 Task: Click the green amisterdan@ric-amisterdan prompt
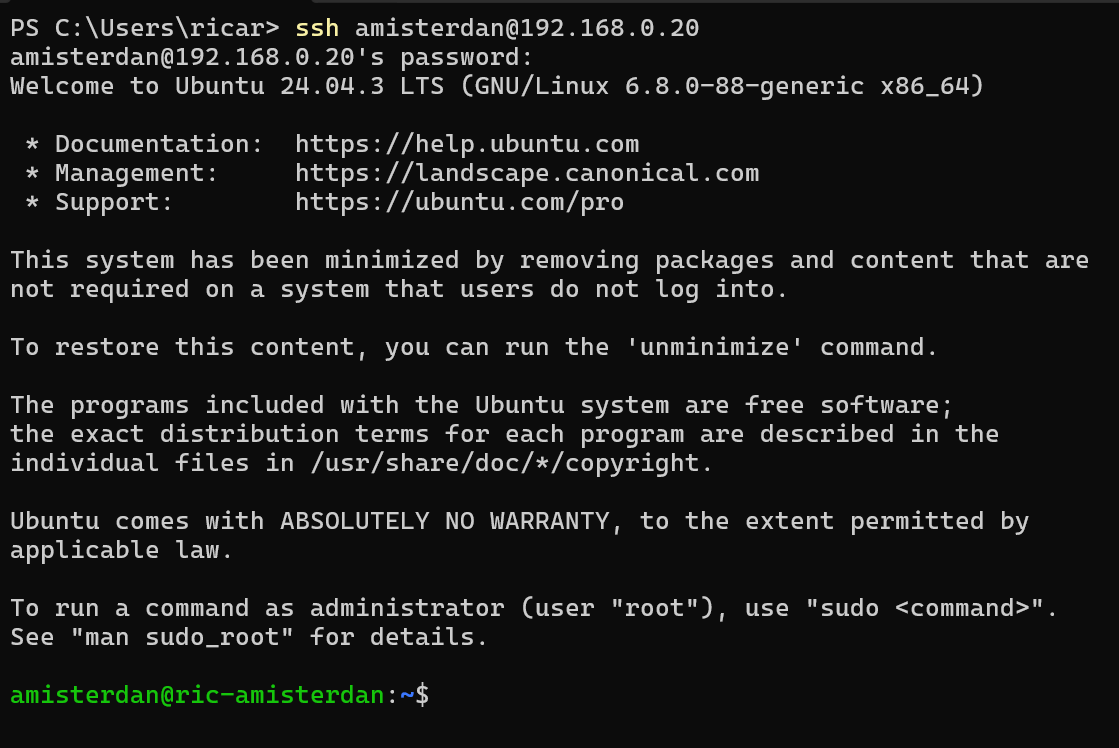click(197, 695)
